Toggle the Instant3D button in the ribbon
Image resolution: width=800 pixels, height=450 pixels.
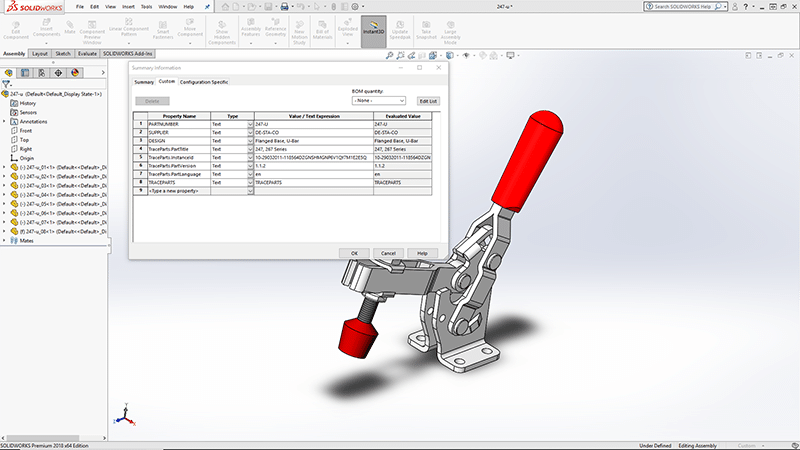(376, 28)
